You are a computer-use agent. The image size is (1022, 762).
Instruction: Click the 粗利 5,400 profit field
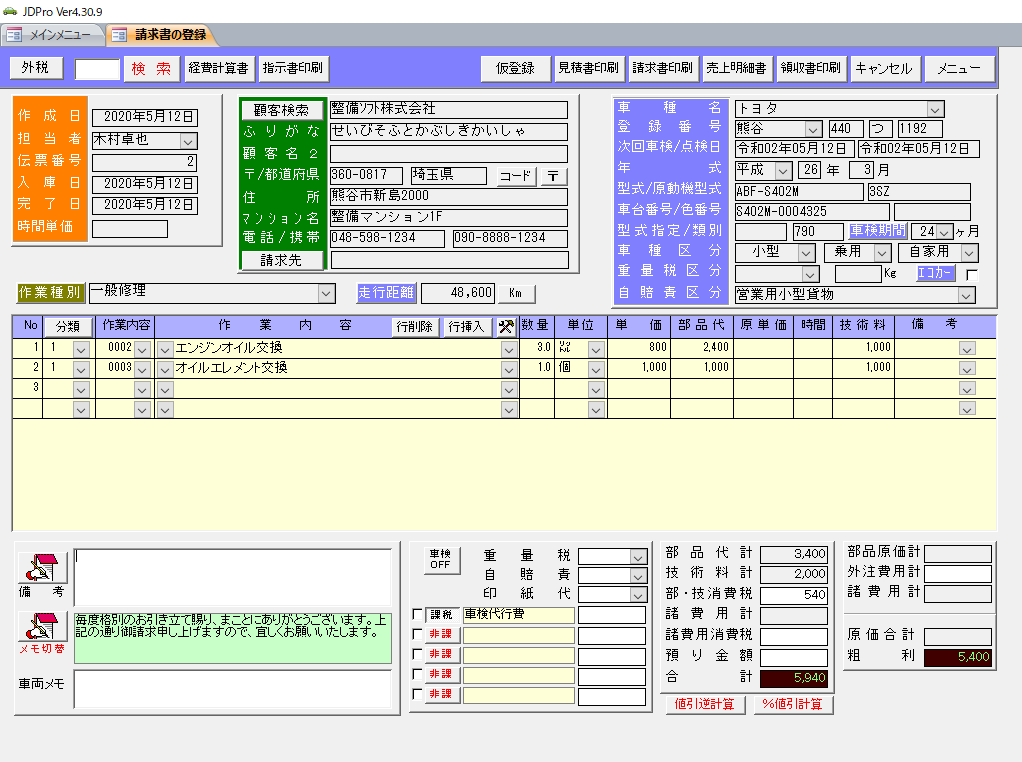point(957,657)
